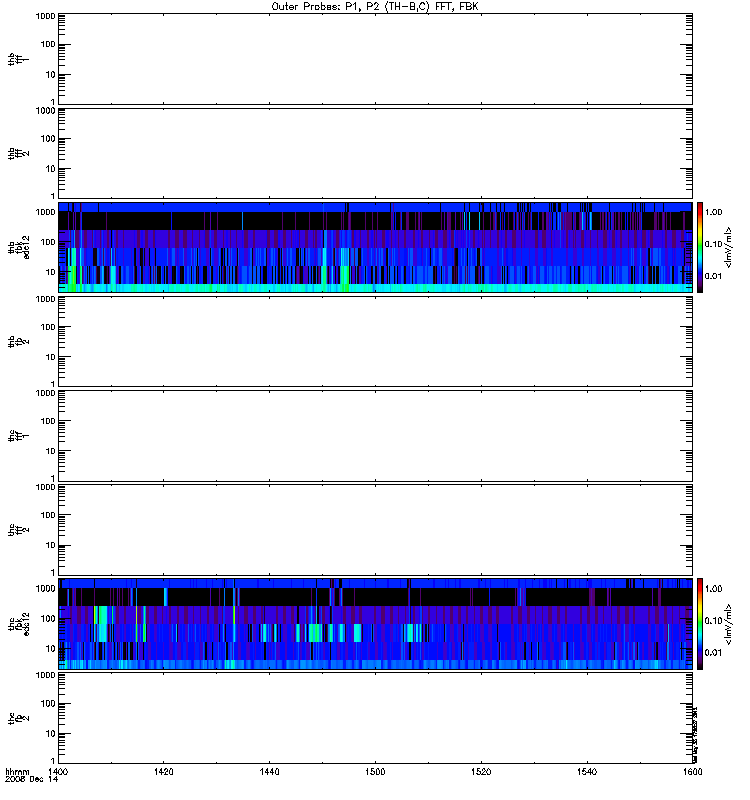Click the '1520' time axis label
750x800 pixels.
[x=481, y=771]
